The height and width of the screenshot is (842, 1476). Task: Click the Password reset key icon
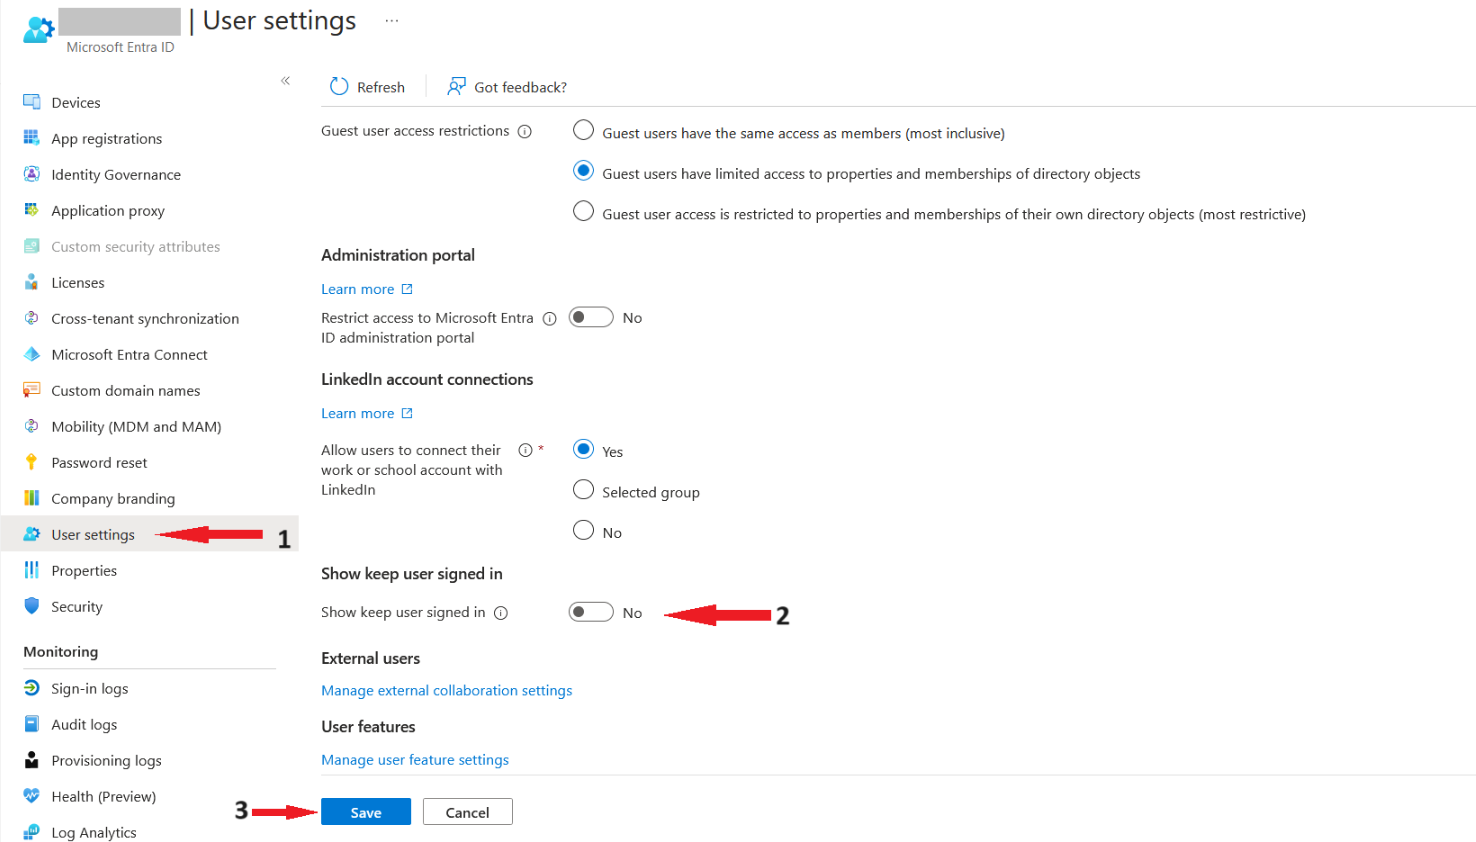coord(32,462)
